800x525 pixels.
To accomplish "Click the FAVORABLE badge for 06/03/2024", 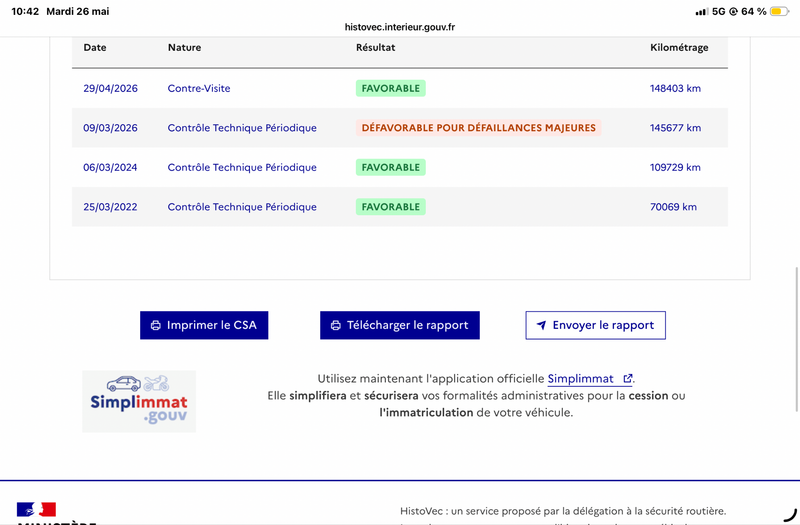I will [x=391, y=167].
